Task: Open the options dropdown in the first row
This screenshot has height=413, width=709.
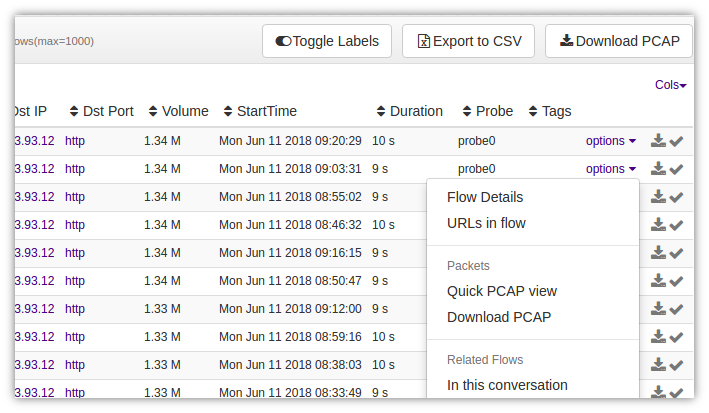Action: (x=611, y=141)
